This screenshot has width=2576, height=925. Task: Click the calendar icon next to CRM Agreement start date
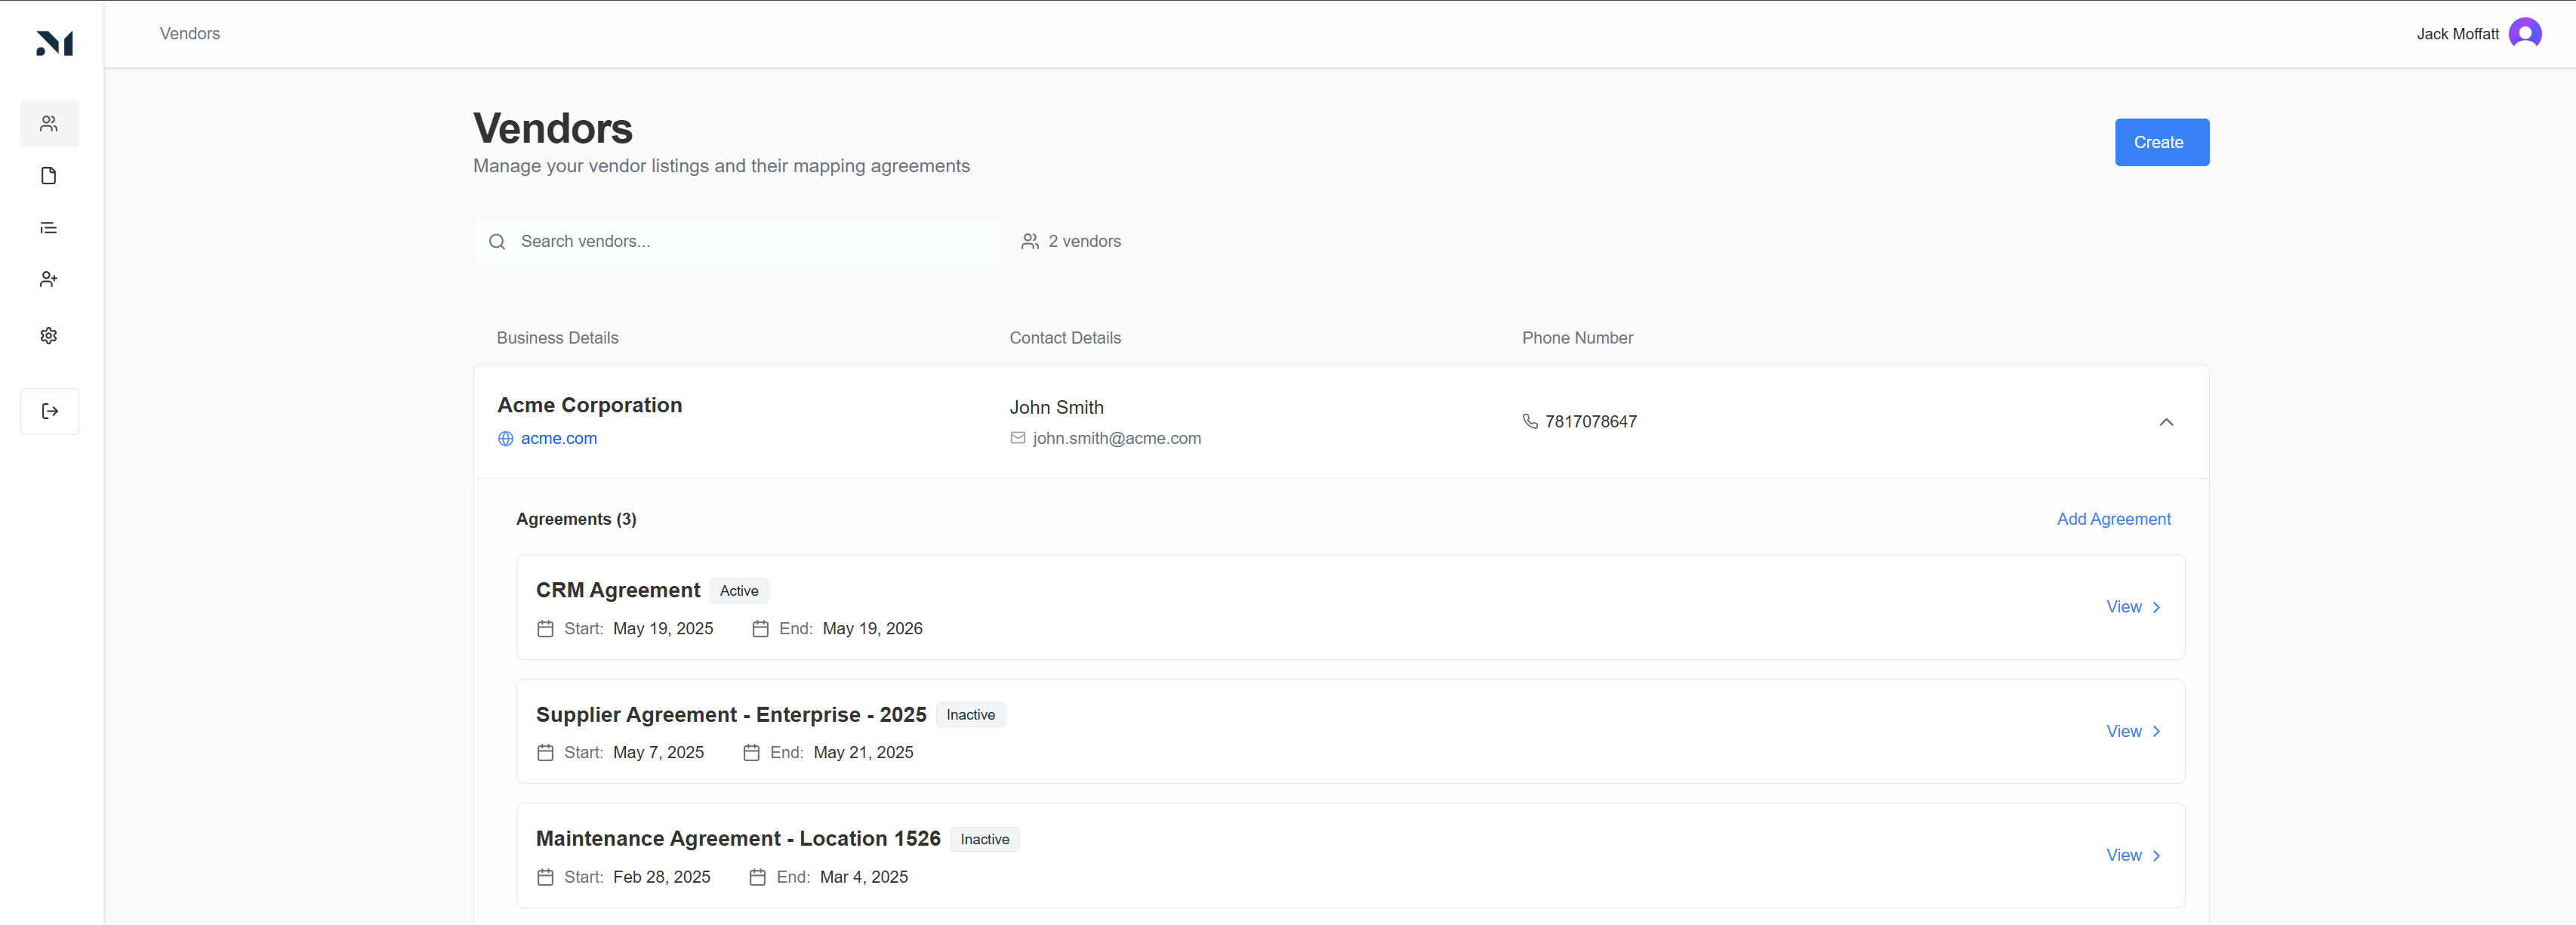(545, 629)
